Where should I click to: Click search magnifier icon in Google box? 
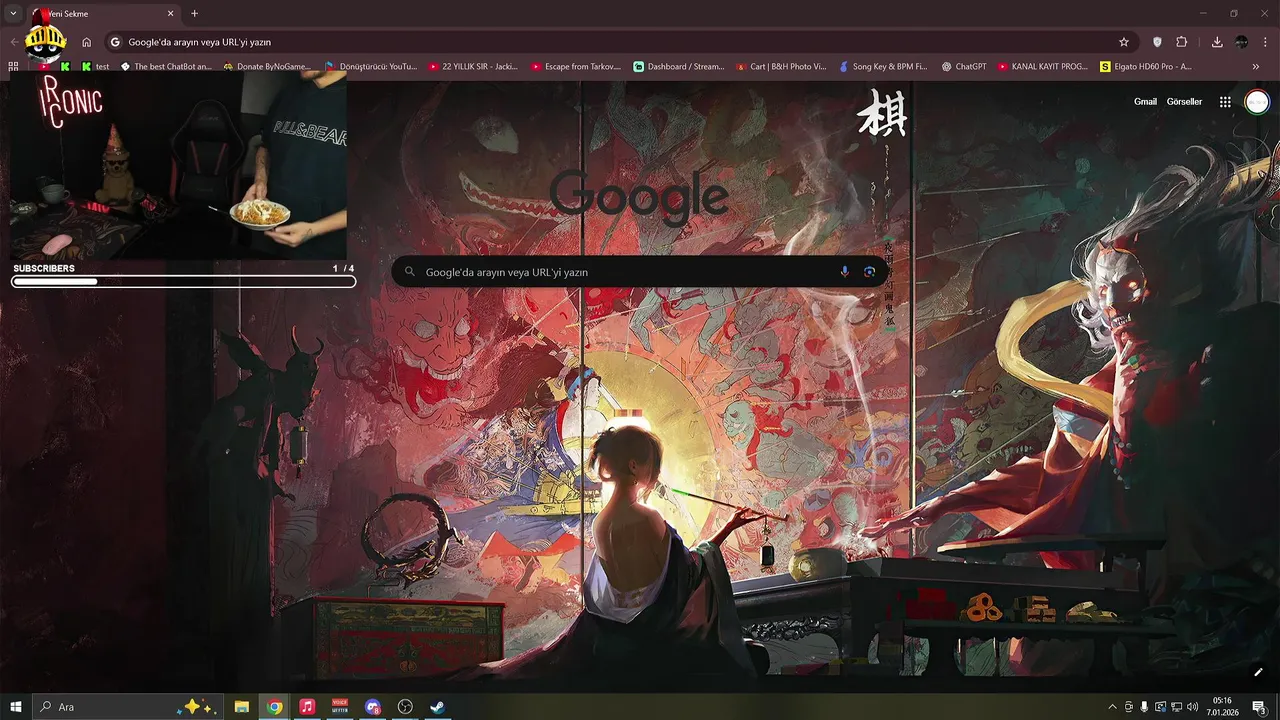(x=410, y=272)
